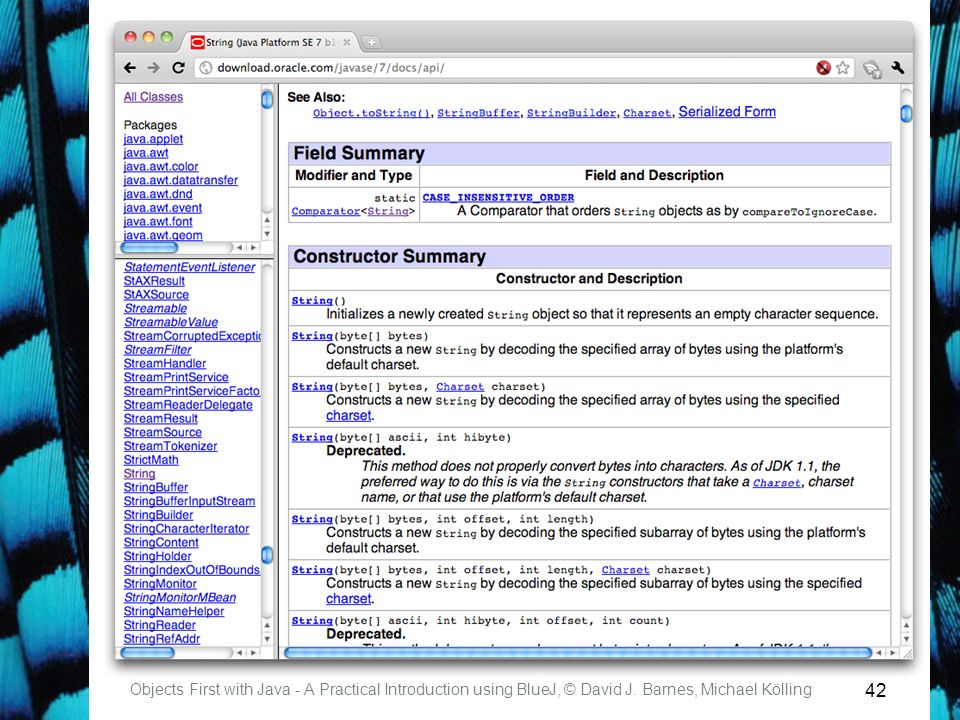Click the classes frame vertical scrollbar thumb

tap(267, 555)
